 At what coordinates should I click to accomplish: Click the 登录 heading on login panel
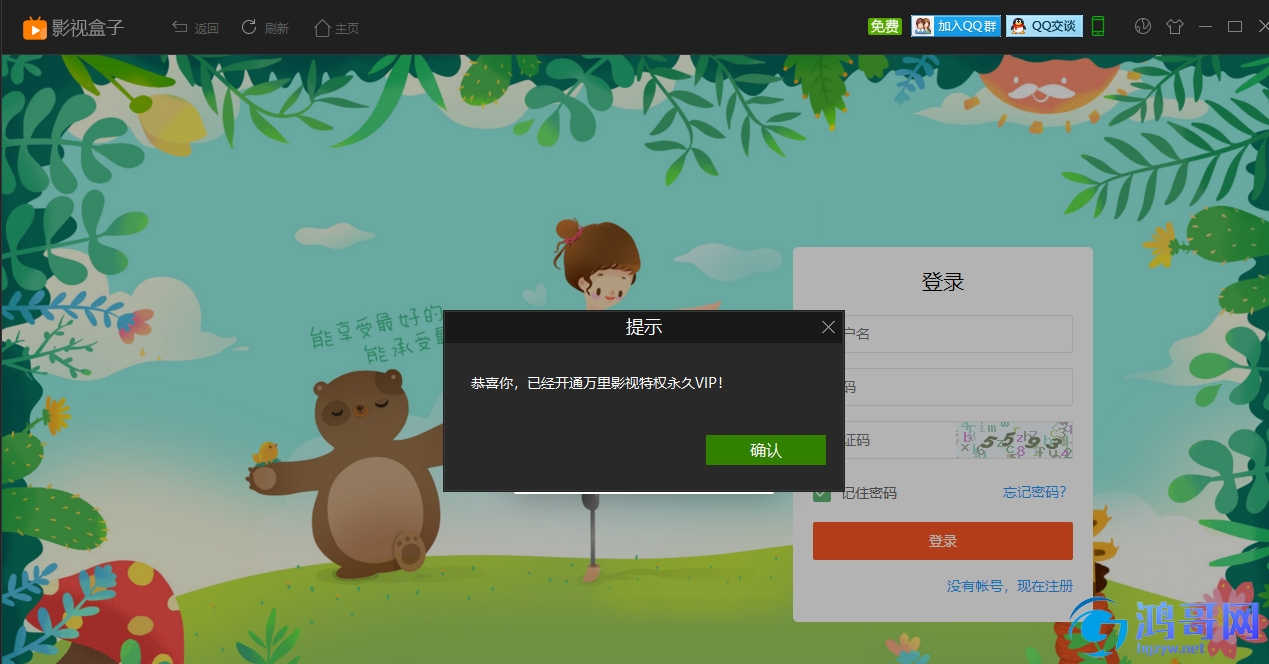coord(943,282)
